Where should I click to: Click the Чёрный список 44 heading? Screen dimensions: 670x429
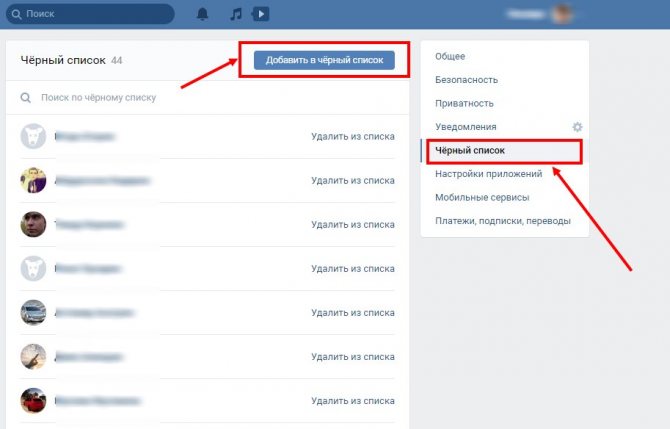tap(71, 60)
